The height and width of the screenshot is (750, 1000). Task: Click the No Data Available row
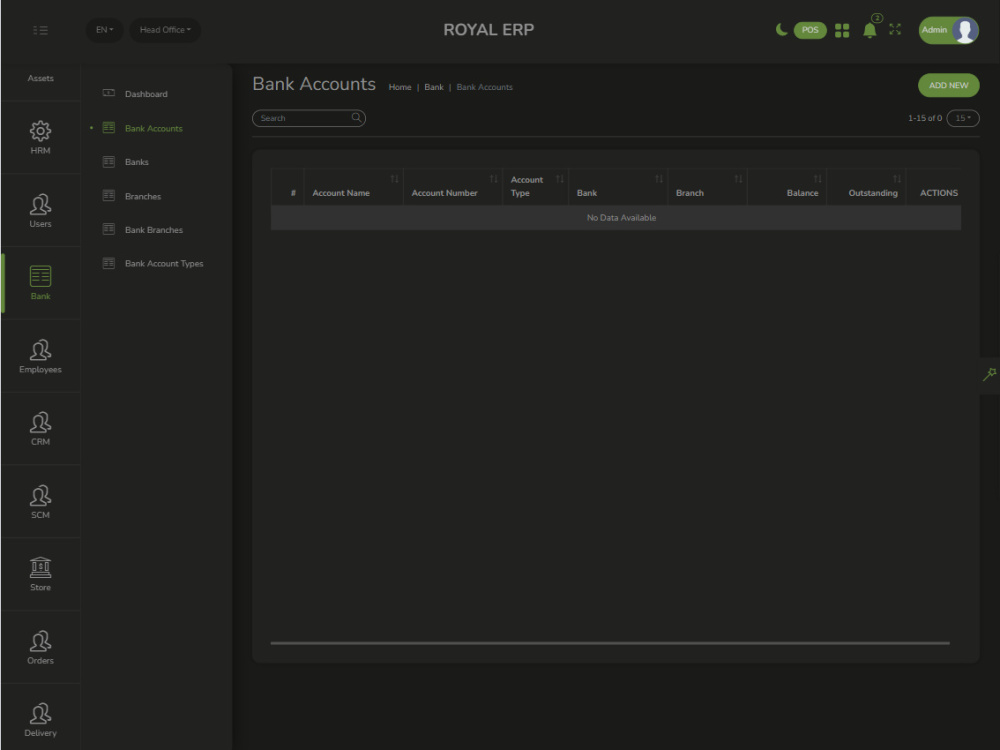coord(616,217)
